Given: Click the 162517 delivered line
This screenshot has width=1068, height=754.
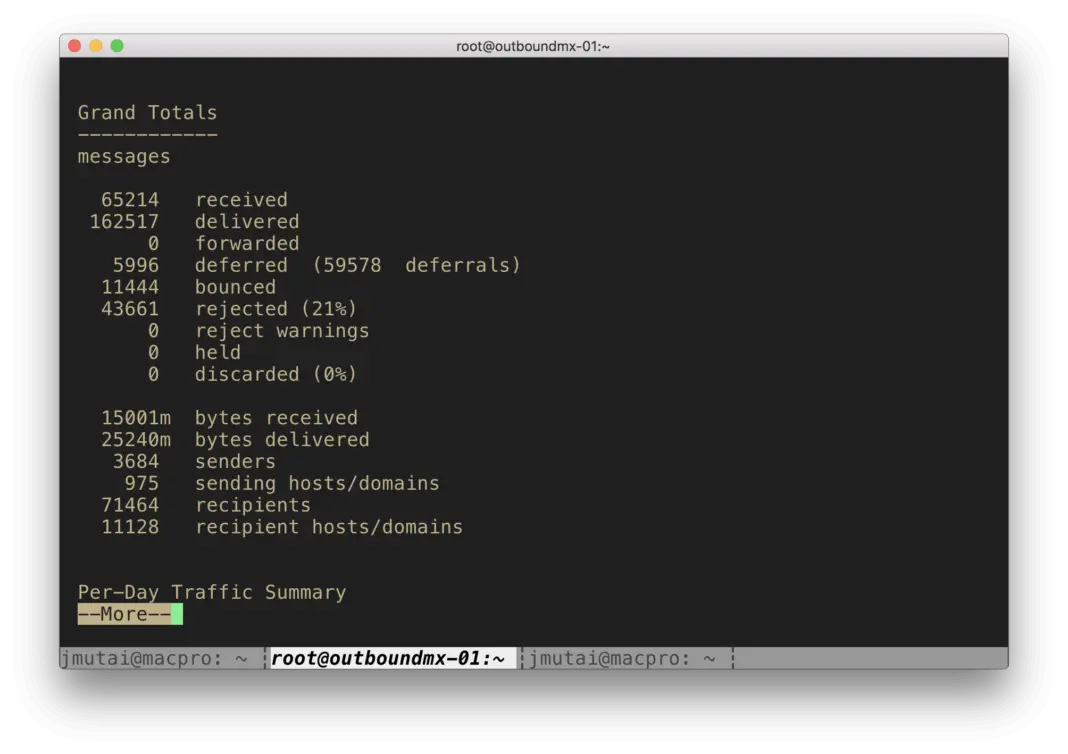Looking at the screenshot, I should tap(194, 221).
